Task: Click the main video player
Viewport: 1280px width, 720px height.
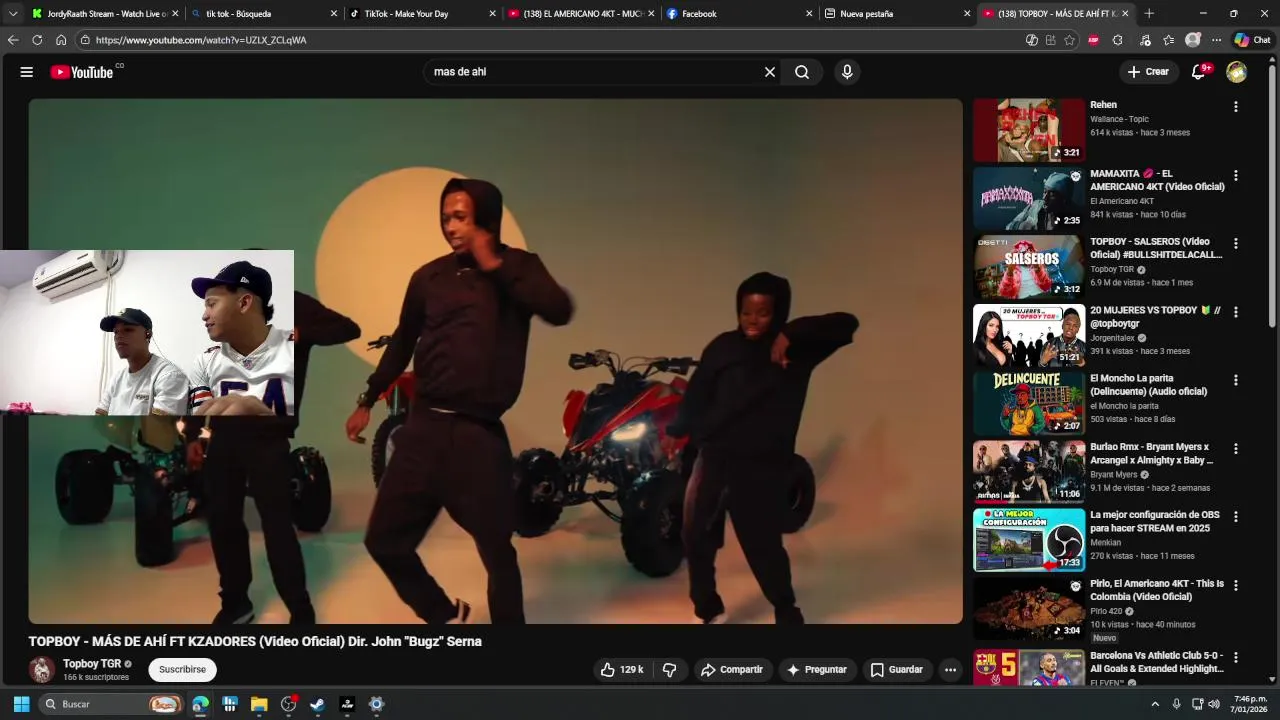Action: (x=495, y=361)
